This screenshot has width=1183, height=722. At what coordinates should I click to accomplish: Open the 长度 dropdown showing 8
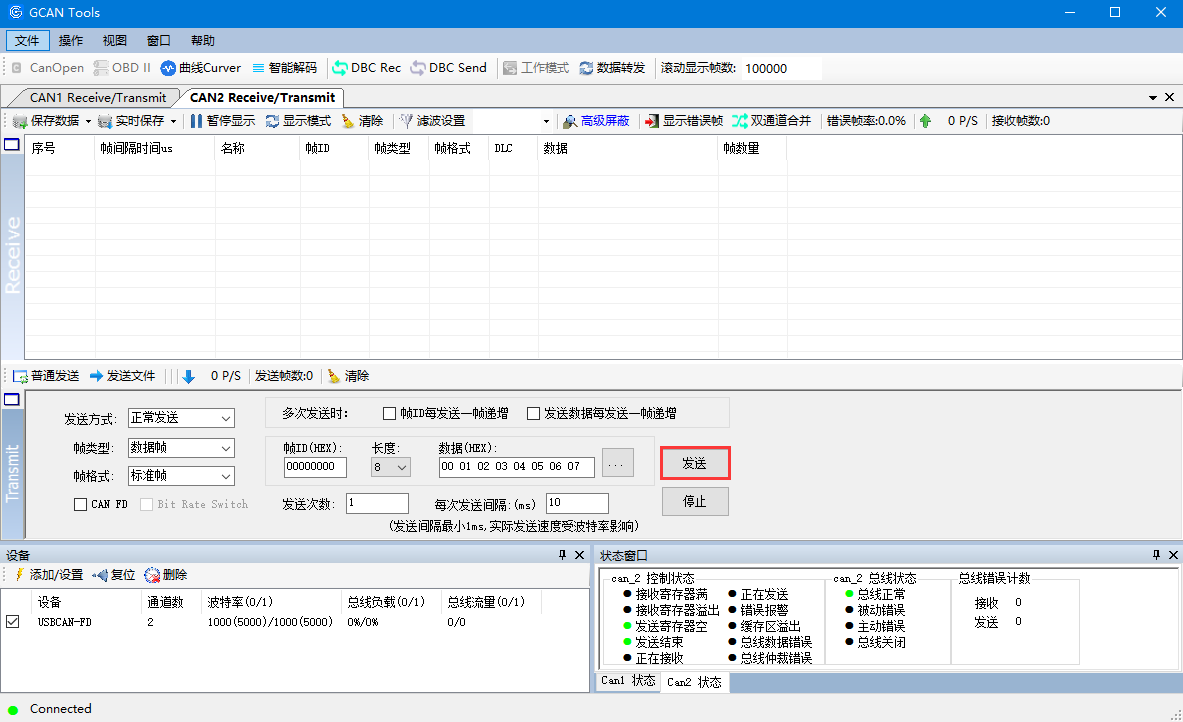click(x=402, y=467)
